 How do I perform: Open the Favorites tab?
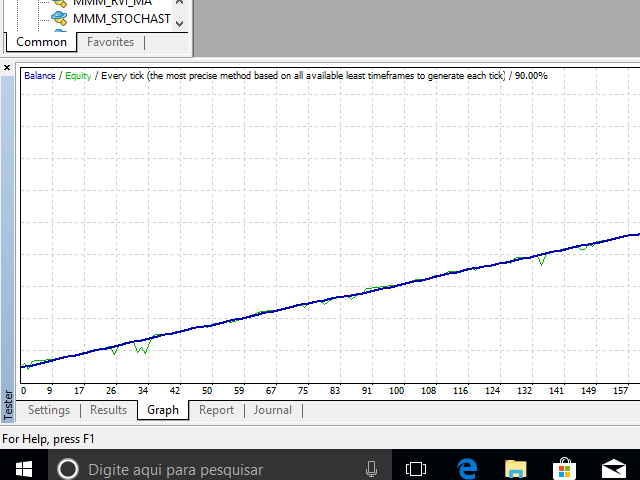pos(110,42)
